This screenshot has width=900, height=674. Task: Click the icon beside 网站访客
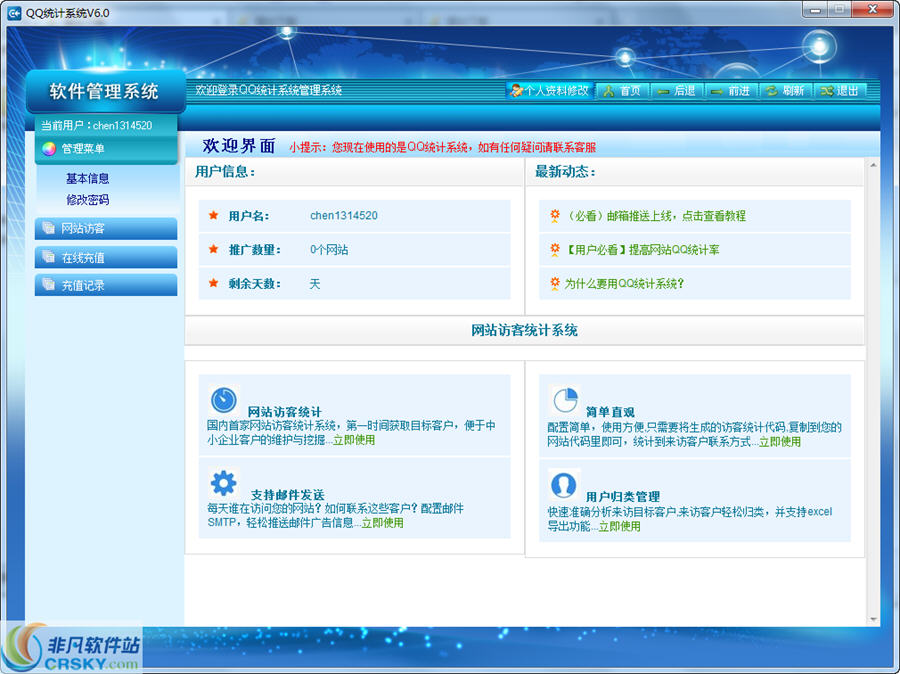point(49,227)
